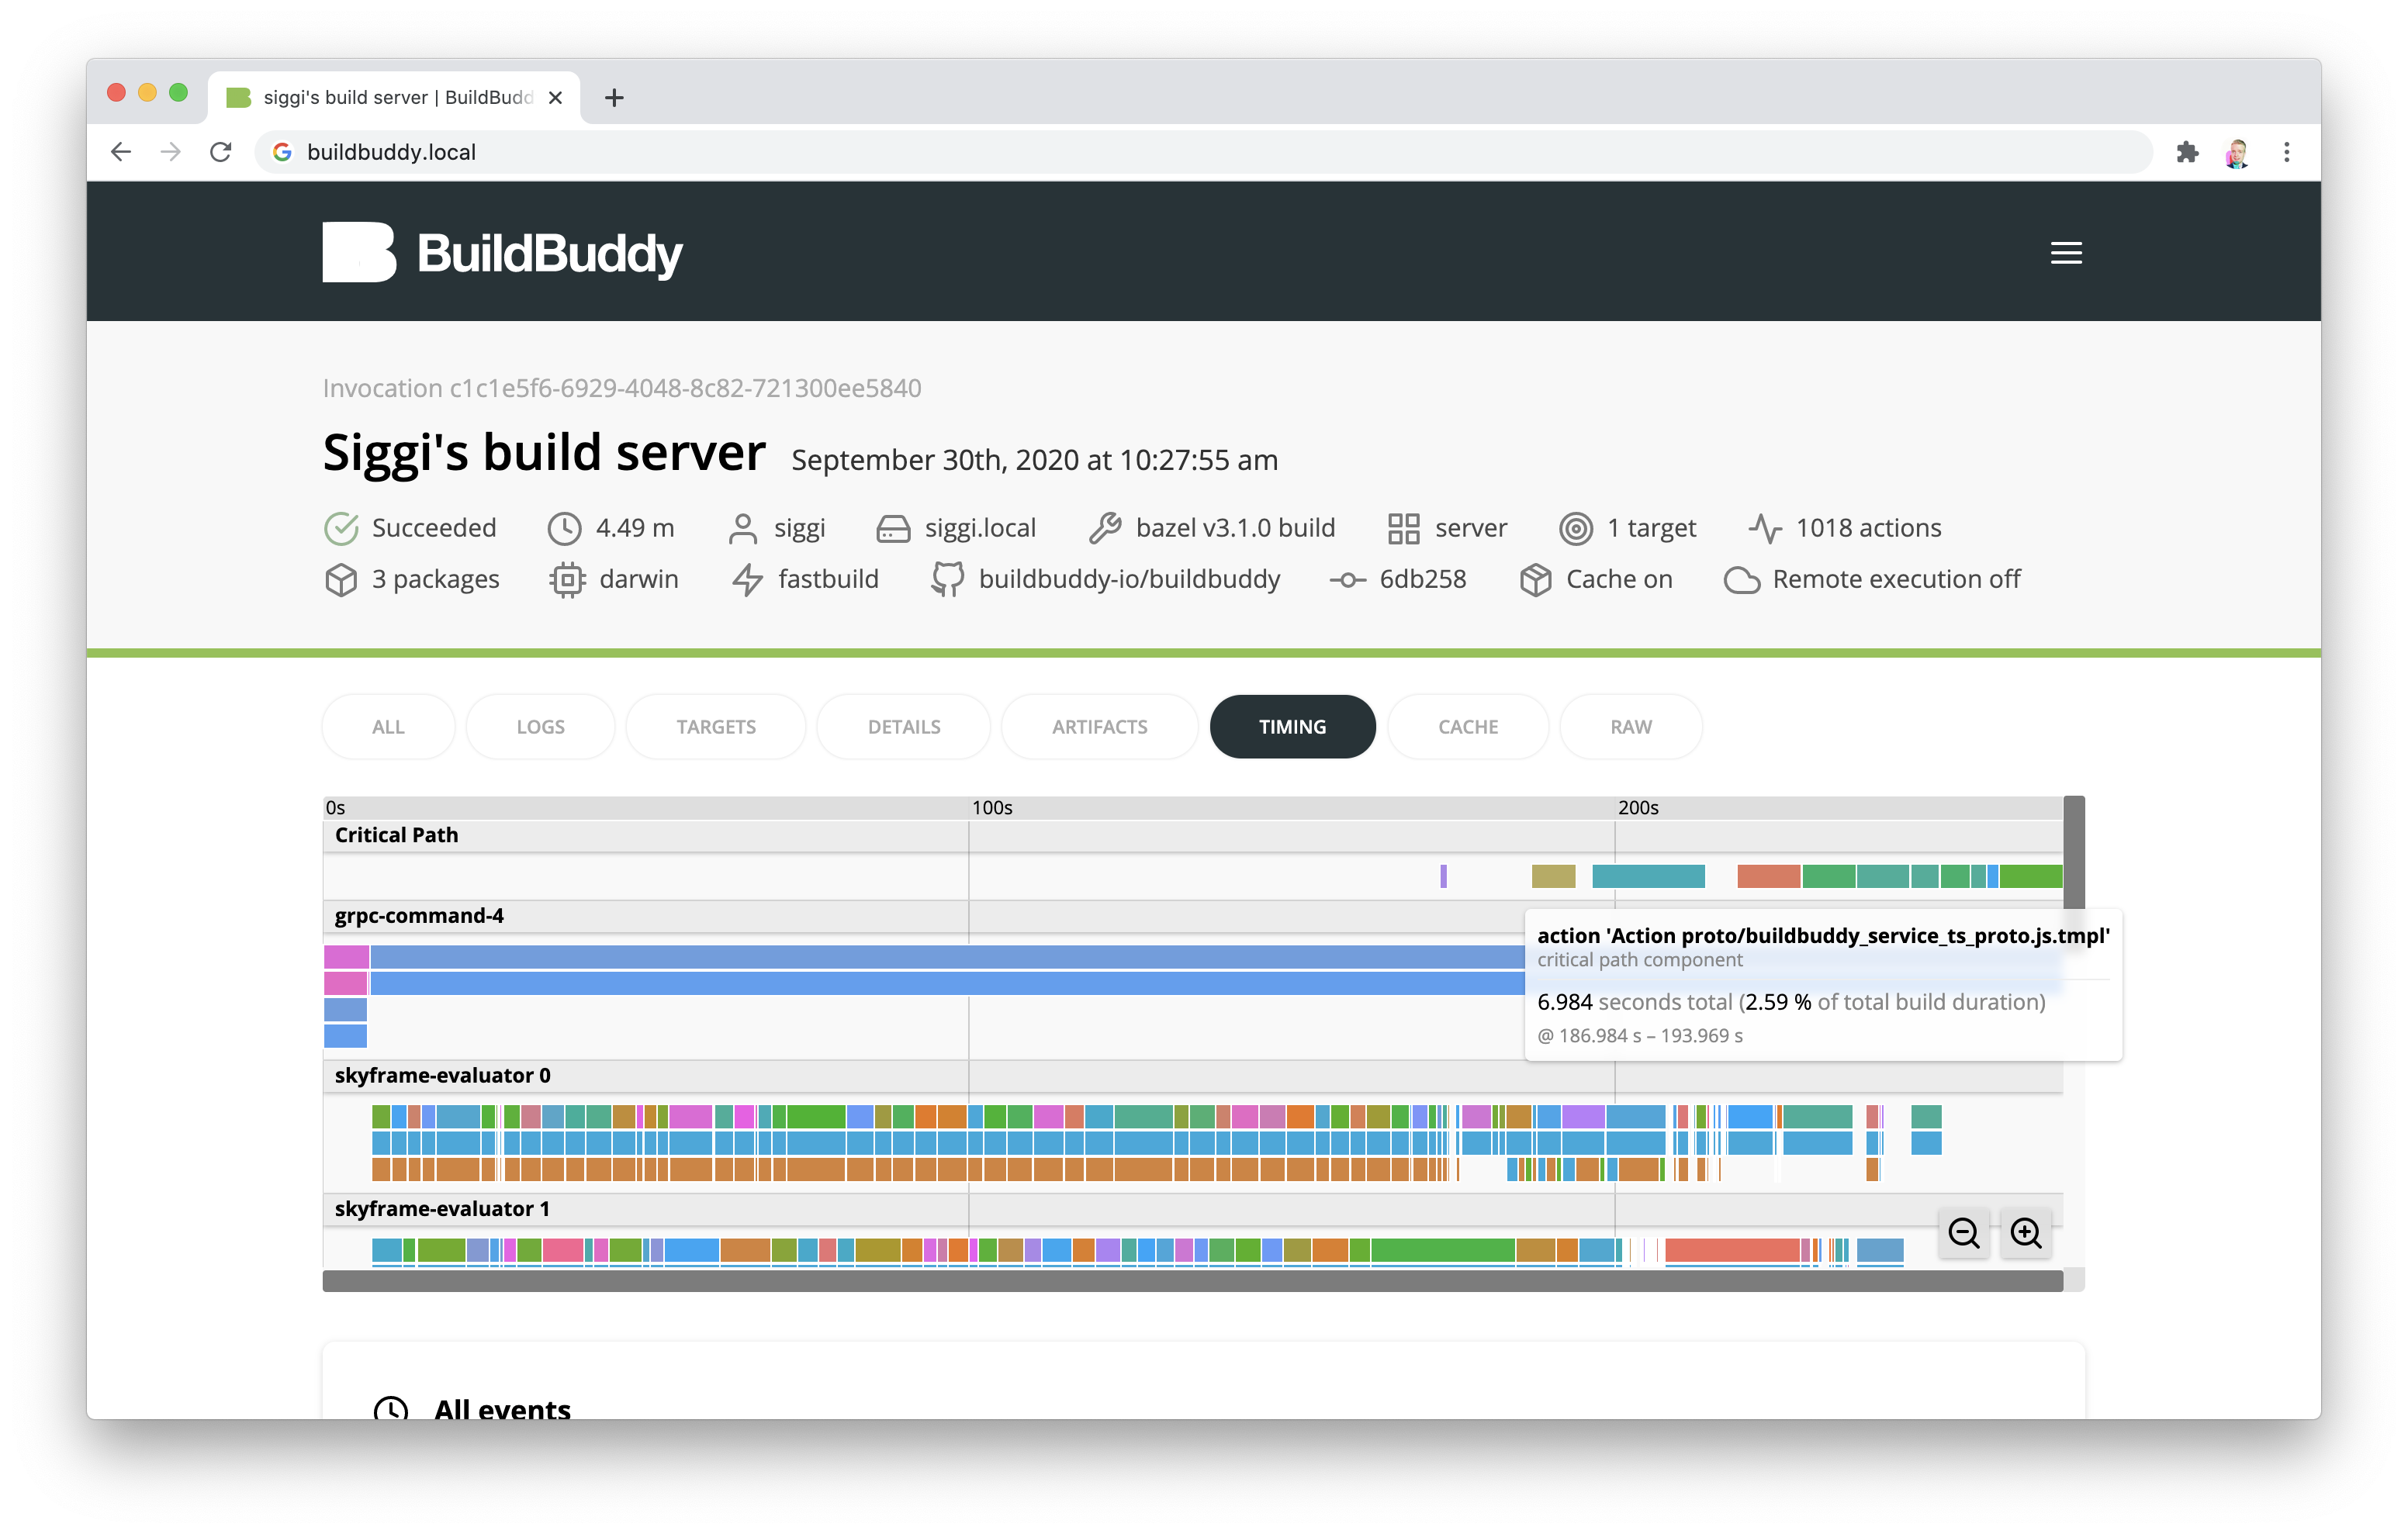This screenshot has width=2408, height=1534.
Task: Click the clock icon next to 4.49 m
Action: [x=565, y=528]
